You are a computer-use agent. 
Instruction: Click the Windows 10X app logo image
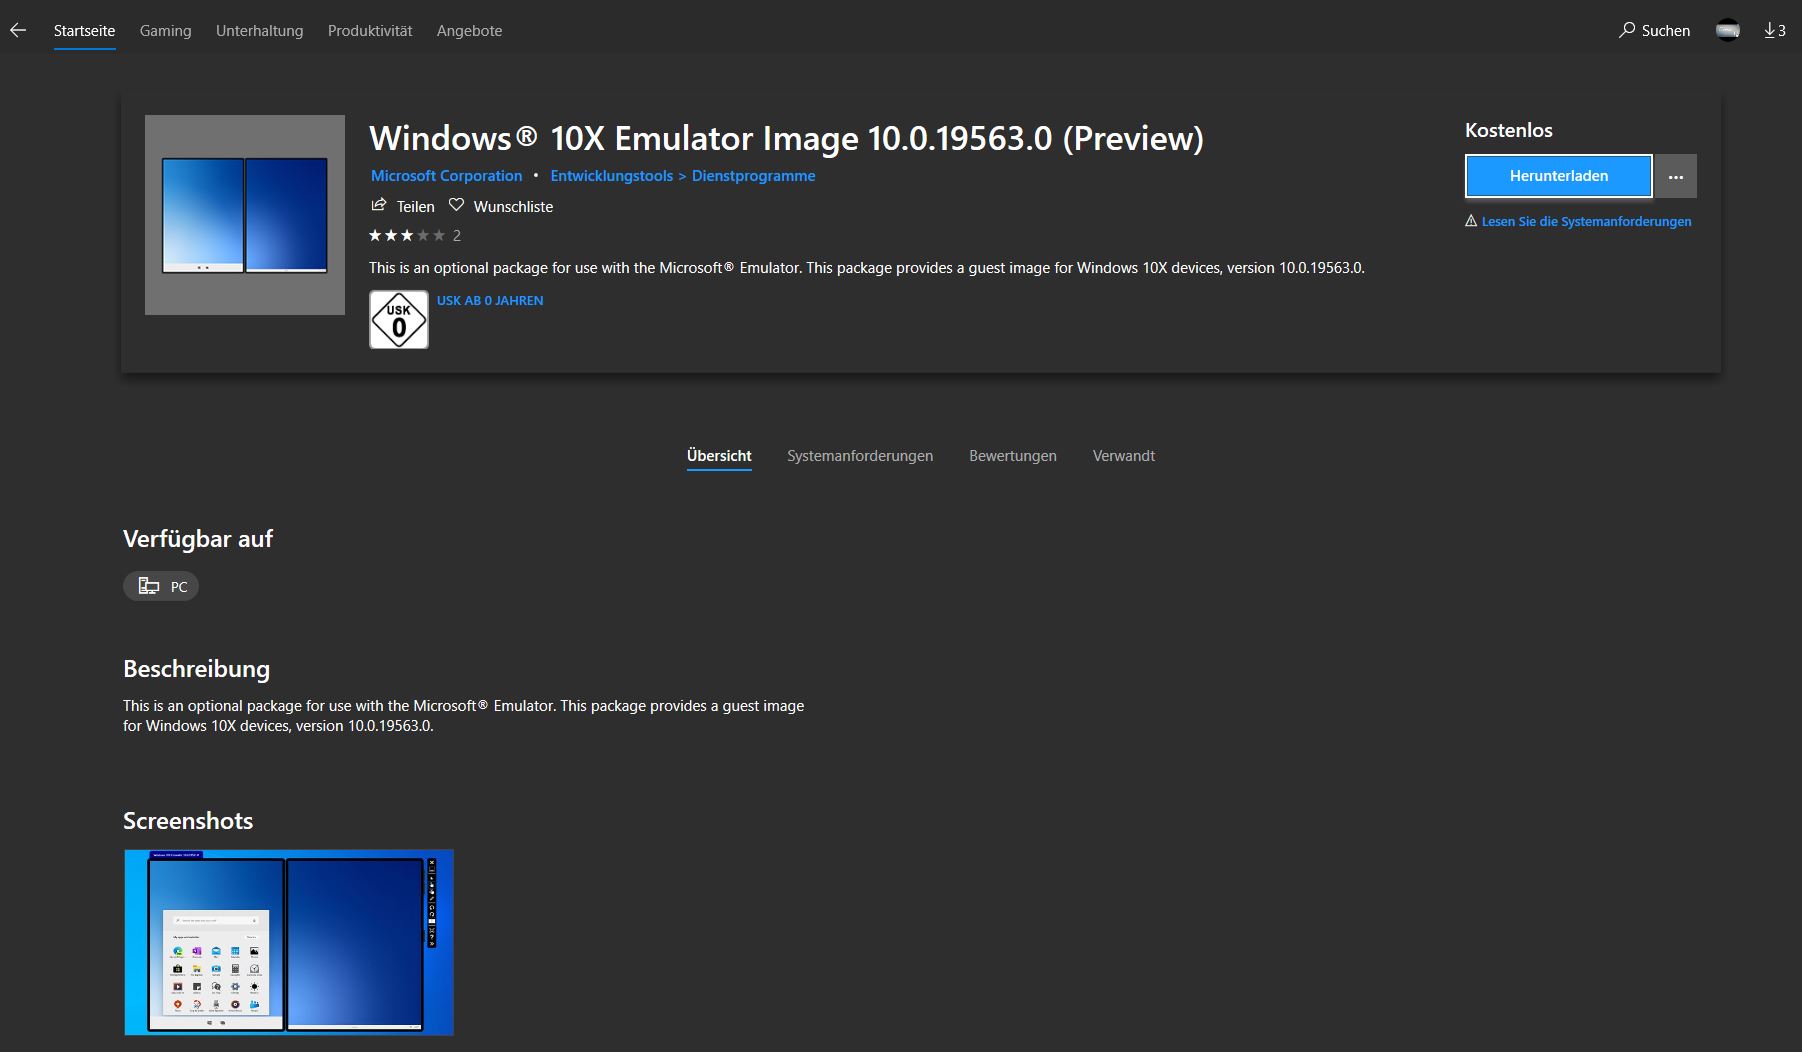[245, 215]
